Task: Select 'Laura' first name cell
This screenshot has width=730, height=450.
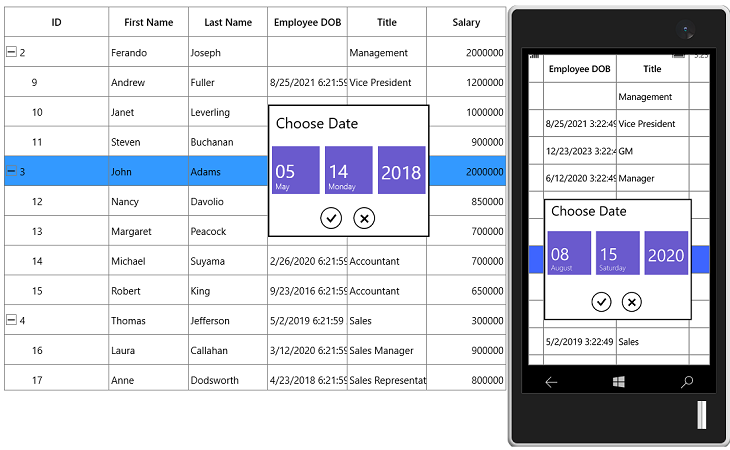Action: (149, 350)
